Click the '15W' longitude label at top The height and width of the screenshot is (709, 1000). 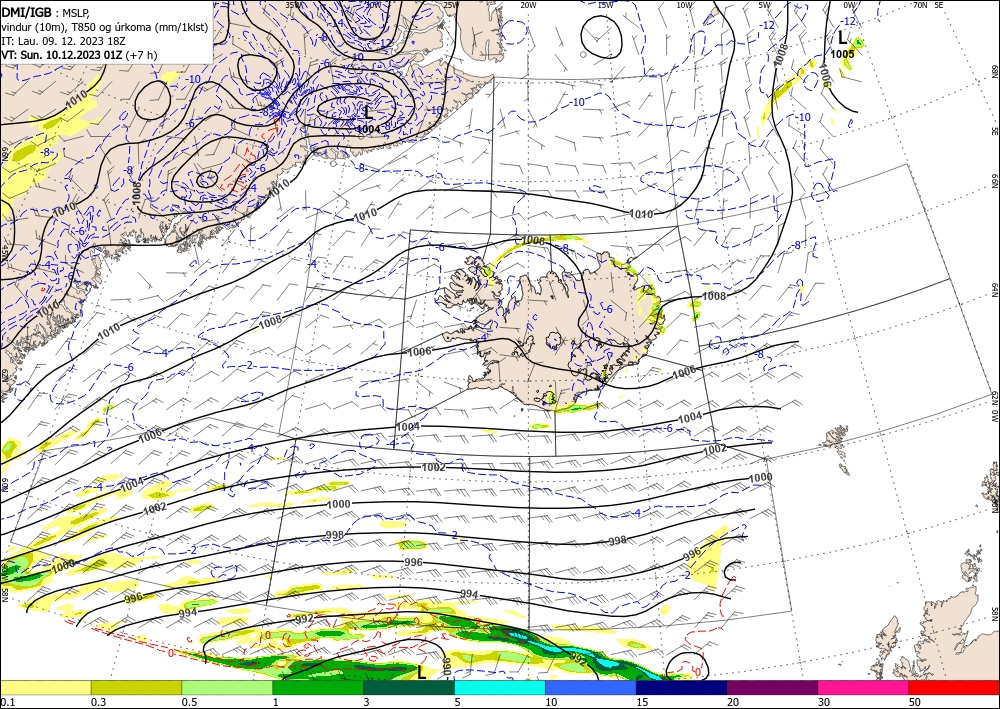[606, 5]
